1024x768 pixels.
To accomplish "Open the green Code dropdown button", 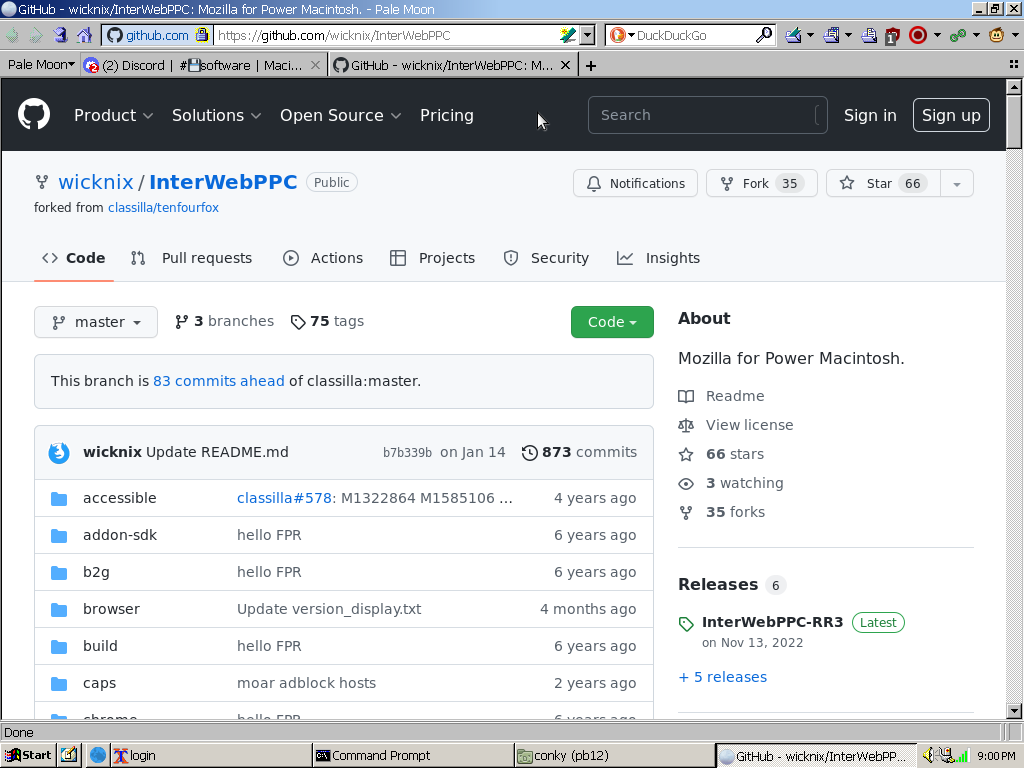I will click(612, 322).
